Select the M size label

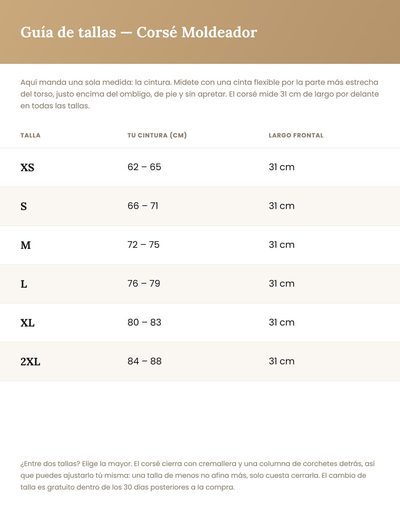pos(26,245)
